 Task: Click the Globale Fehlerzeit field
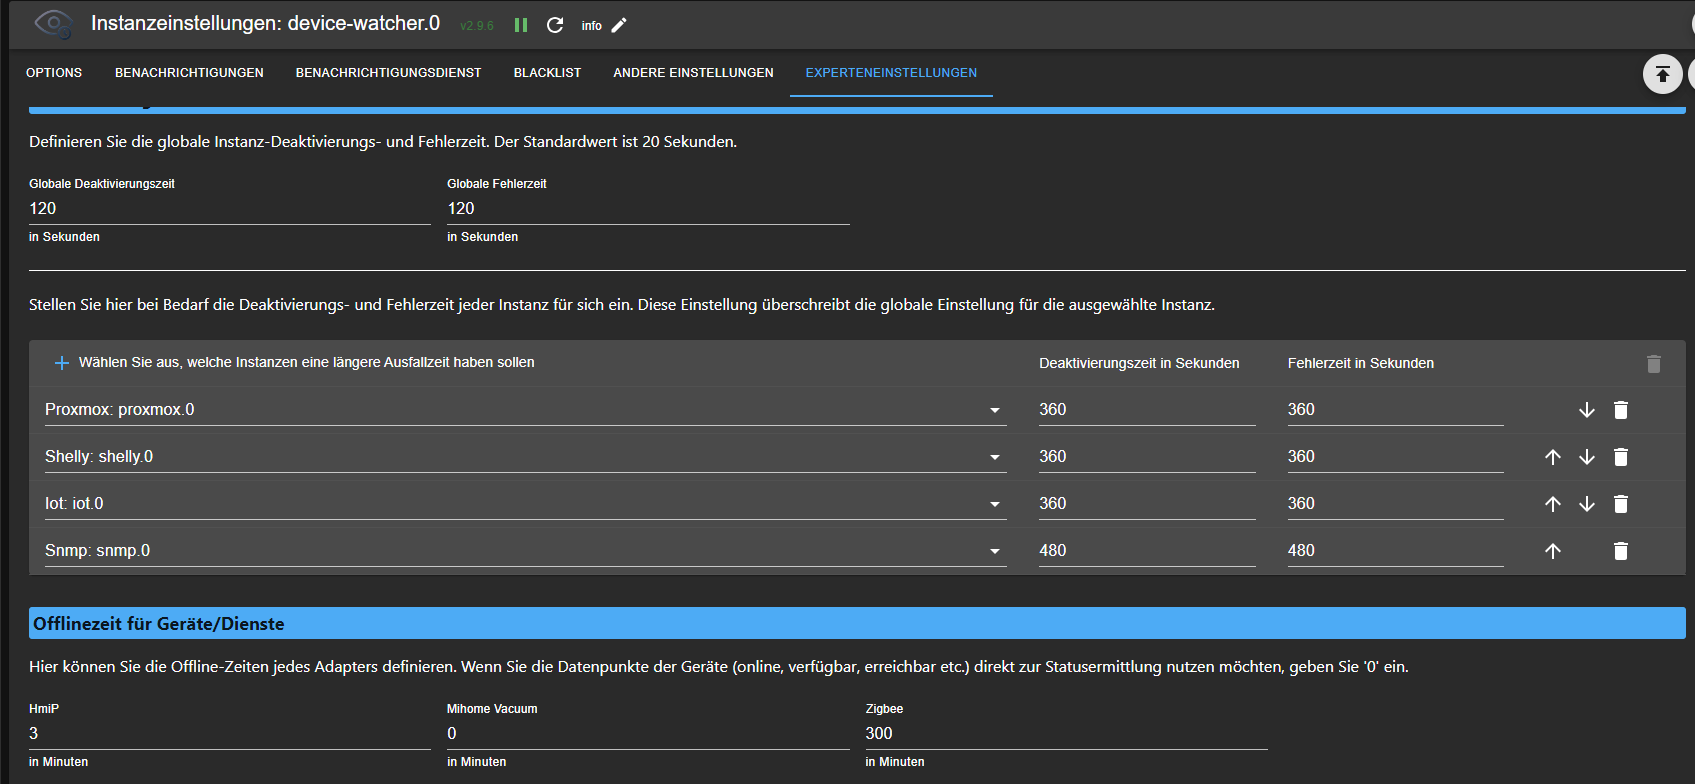point(648,209)
